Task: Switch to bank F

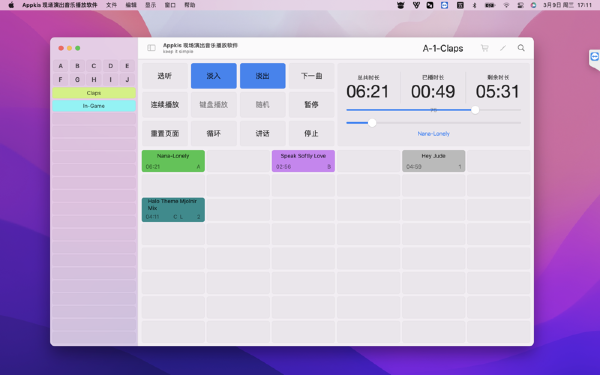Action: click(x=60, y=80)
